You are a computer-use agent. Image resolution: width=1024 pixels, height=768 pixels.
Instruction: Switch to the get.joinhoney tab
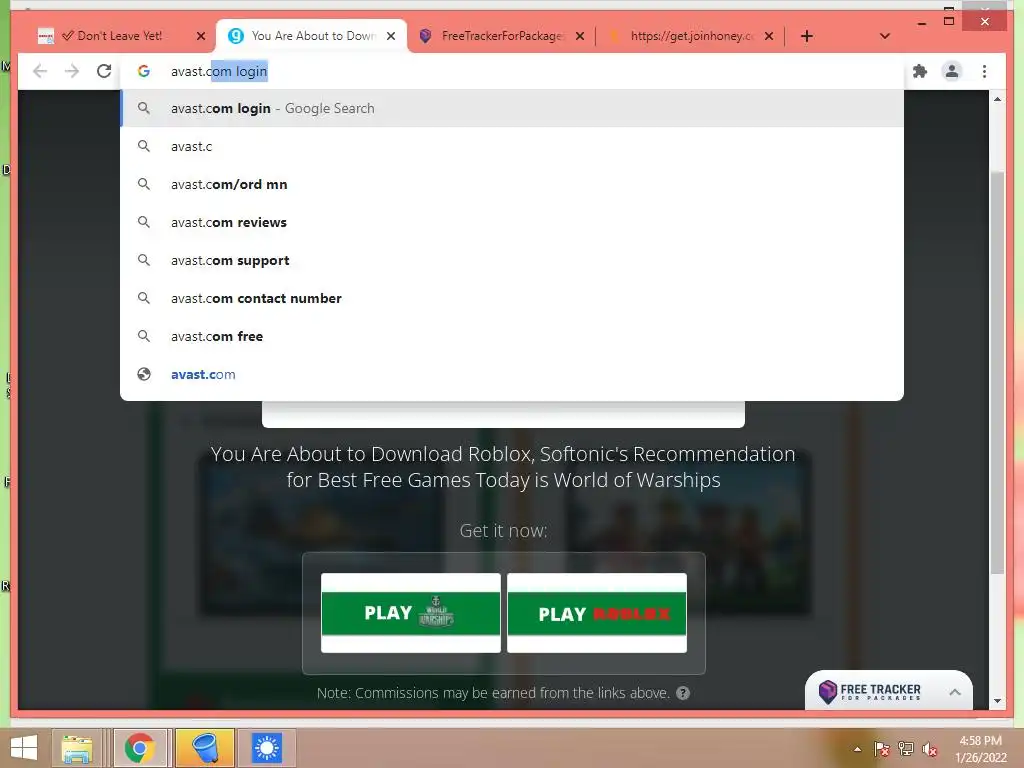[x=691, y=36]
